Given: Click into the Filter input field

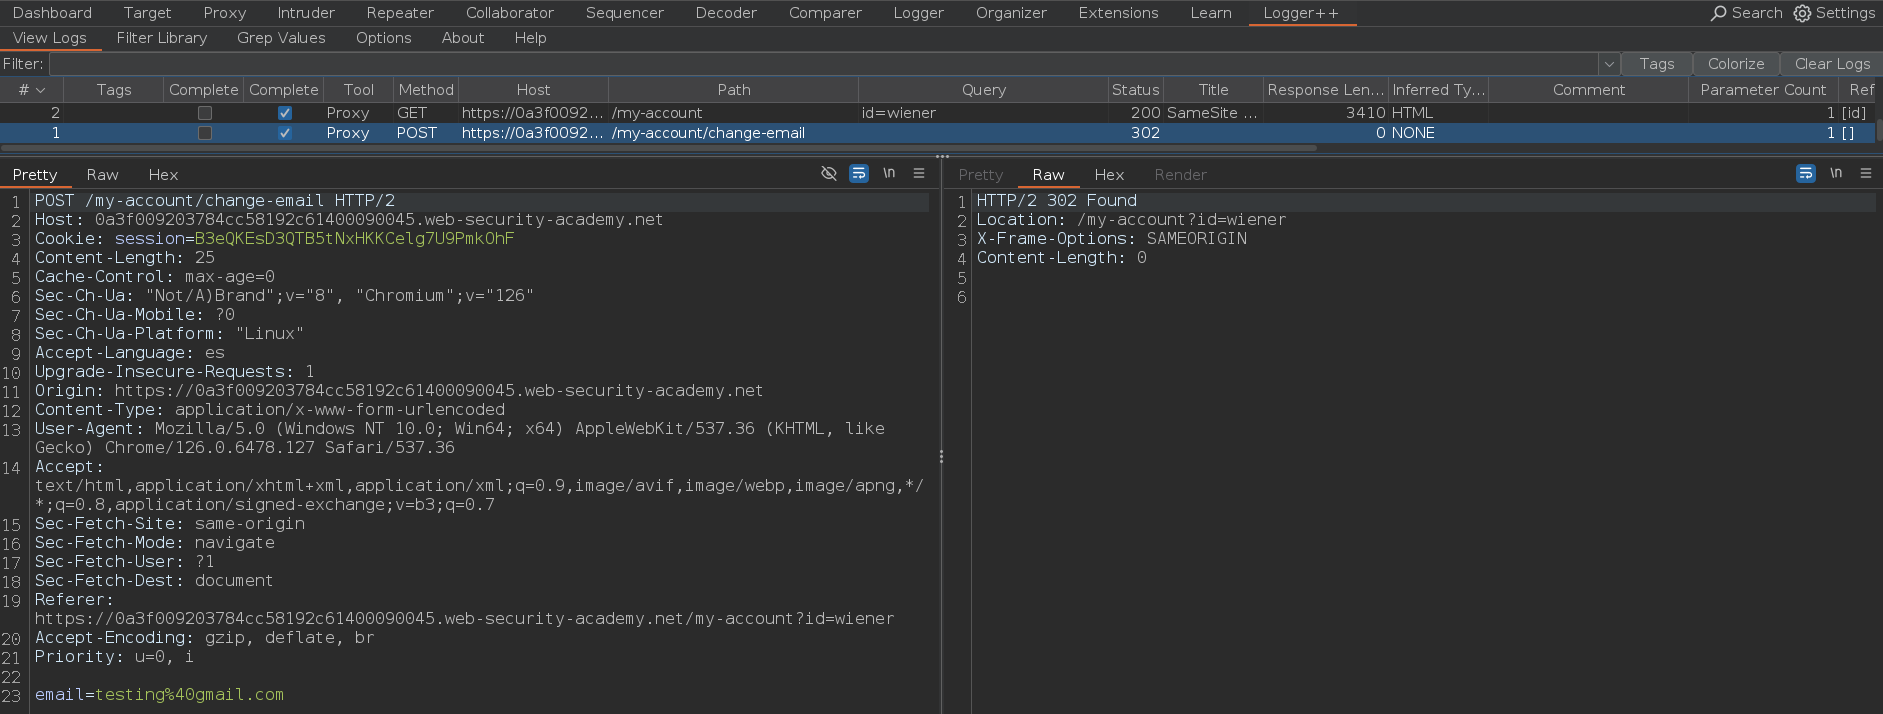Looking at the screenshot, I should tap(825, 64).
